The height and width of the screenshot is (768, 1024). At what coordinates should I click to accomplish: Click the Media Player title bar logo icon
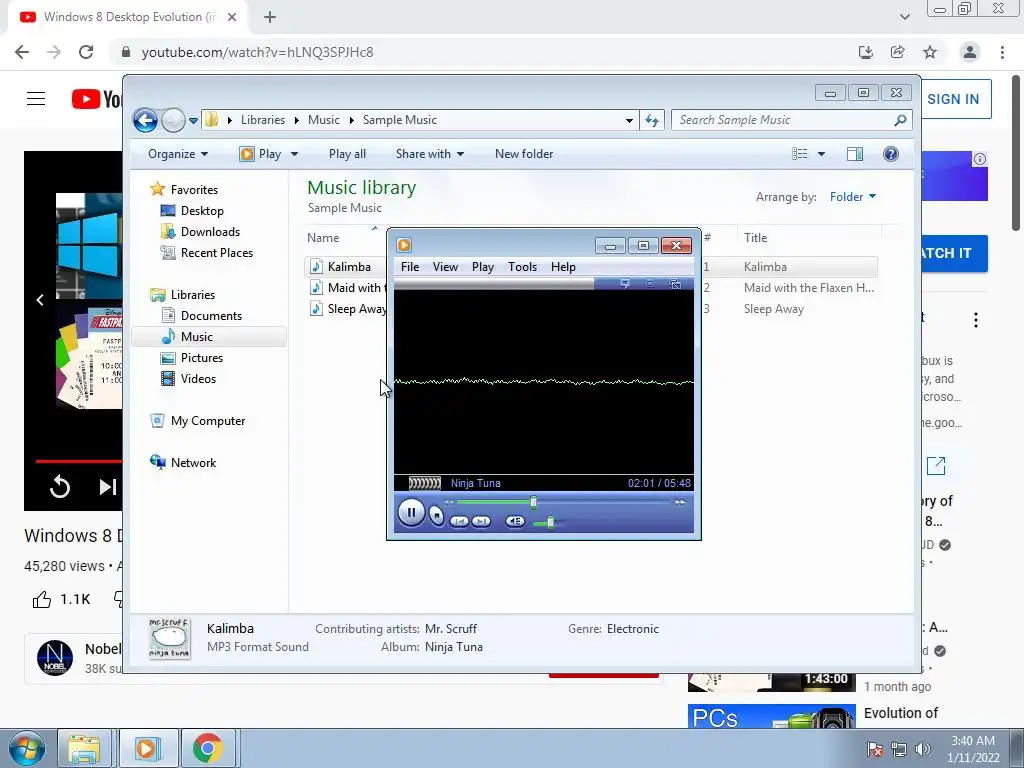pos(404,245)
